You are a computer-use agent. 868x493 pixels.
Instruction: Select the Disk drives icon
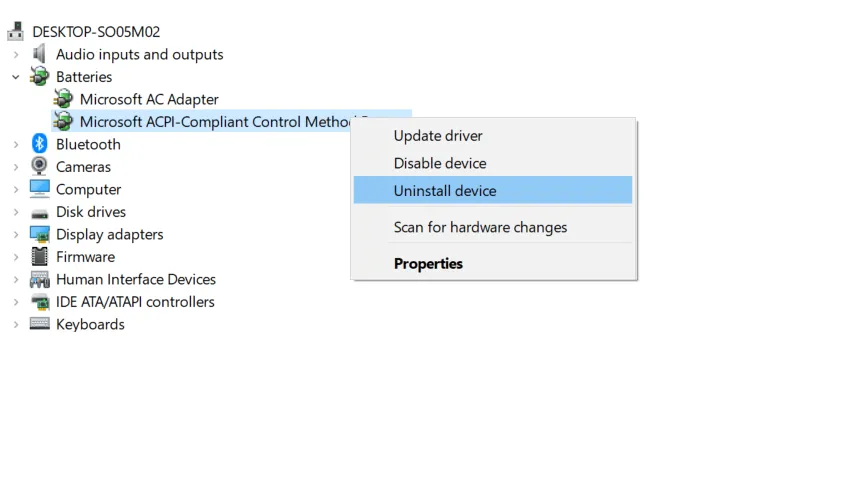click(x=39, y=214)
